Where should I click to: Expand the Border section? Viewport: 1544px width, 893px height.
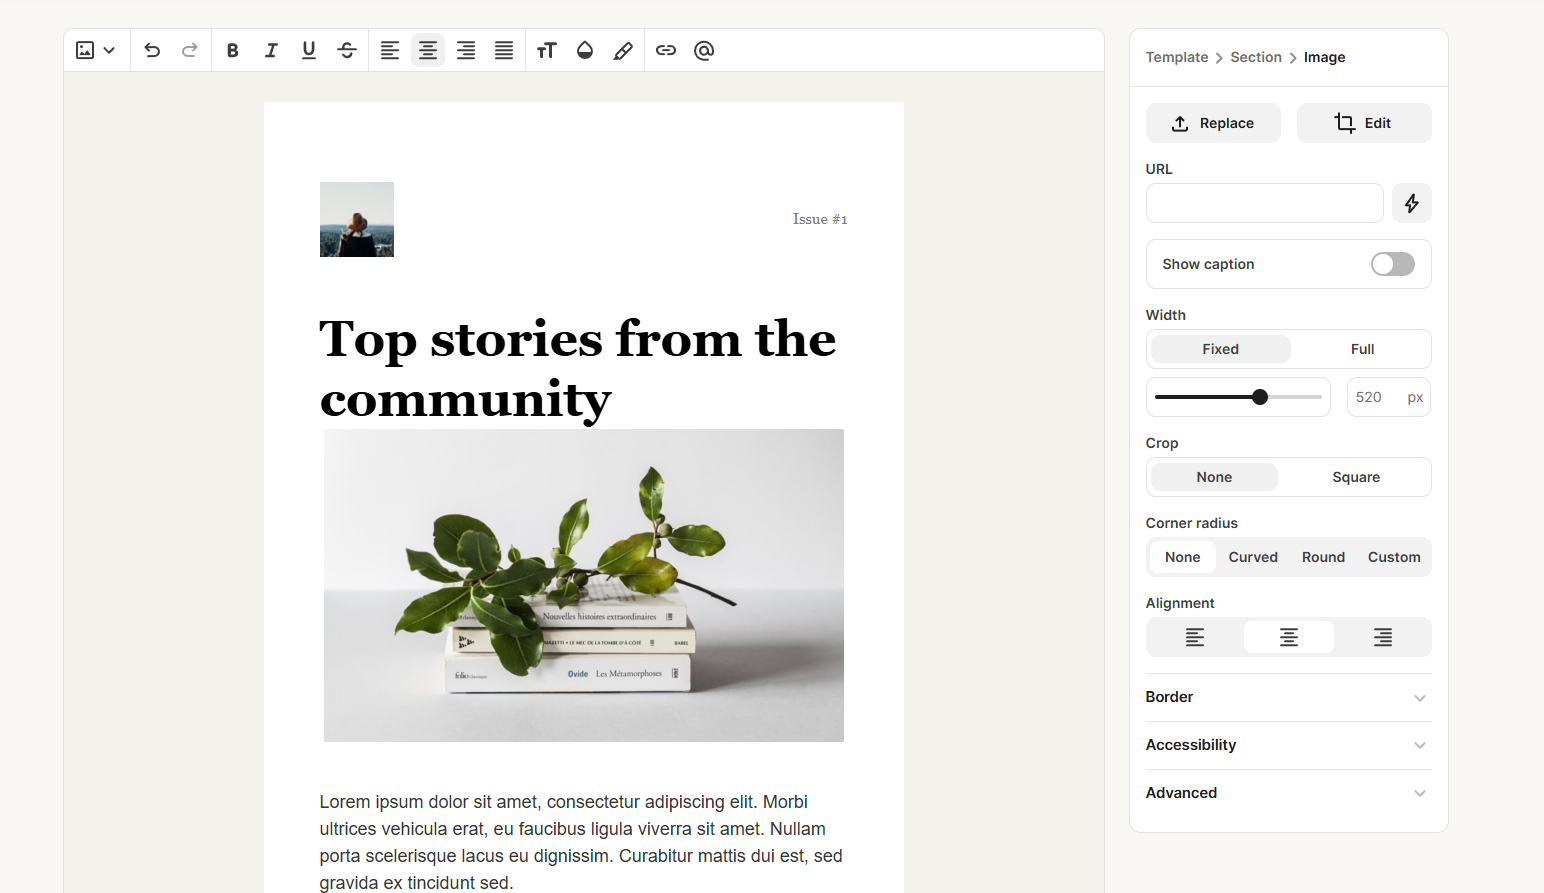pyautogui.click(x=1288, y=697)
